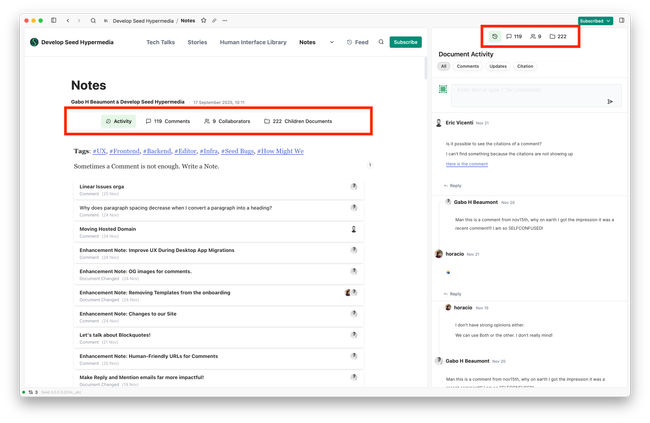
Task: Open the Moving Hosted Domain note
Action: [109, 228]
